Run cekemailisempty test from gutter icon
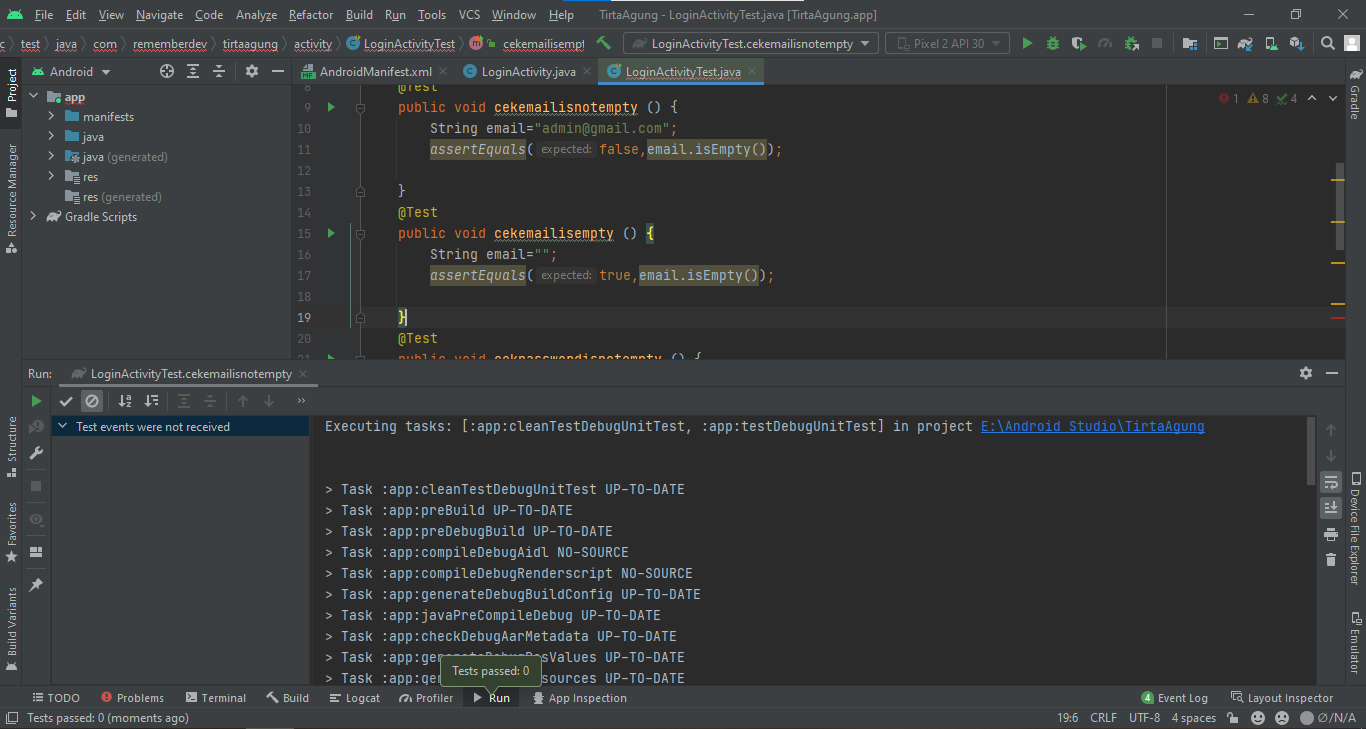This screenshot has height=729, width=1366. (331, 233)
